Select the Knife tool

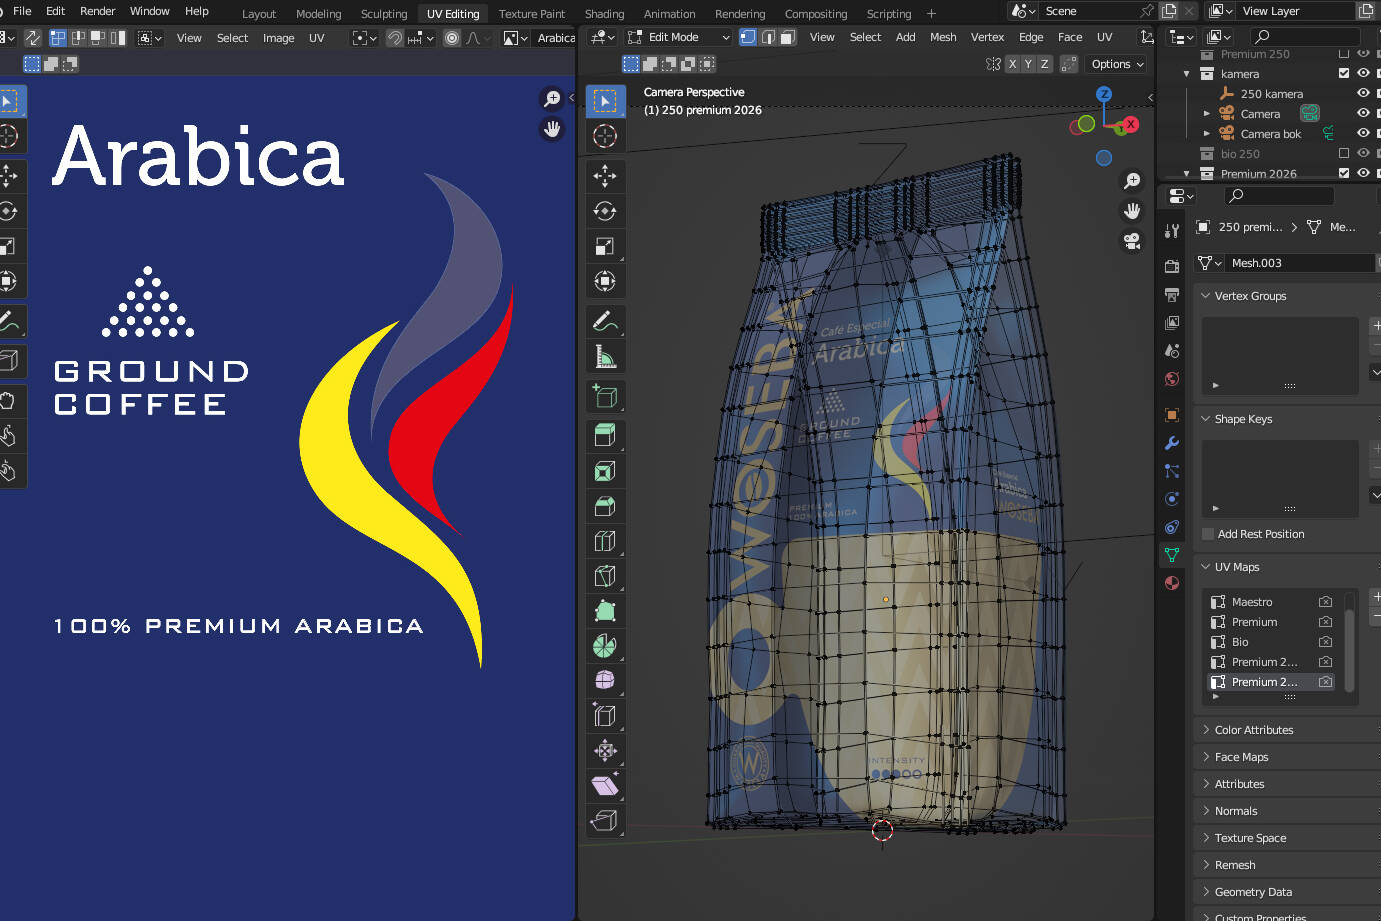(605, 576)
